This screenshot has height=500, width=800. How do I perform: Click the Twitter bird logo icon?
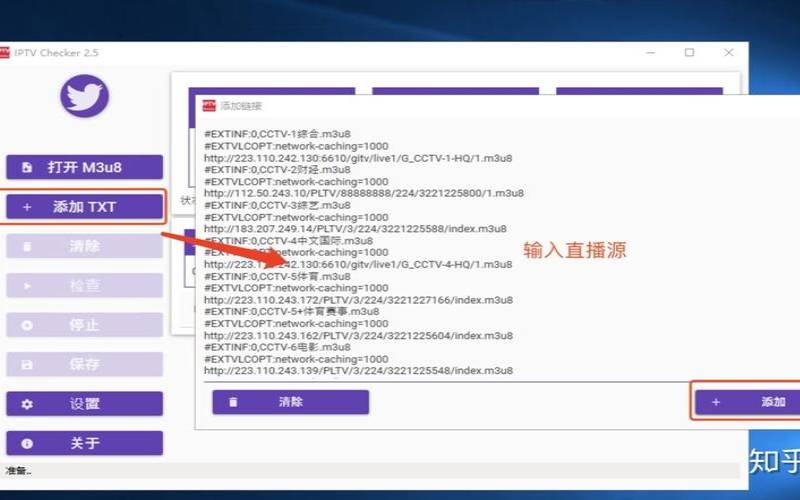tap(84, 96)
